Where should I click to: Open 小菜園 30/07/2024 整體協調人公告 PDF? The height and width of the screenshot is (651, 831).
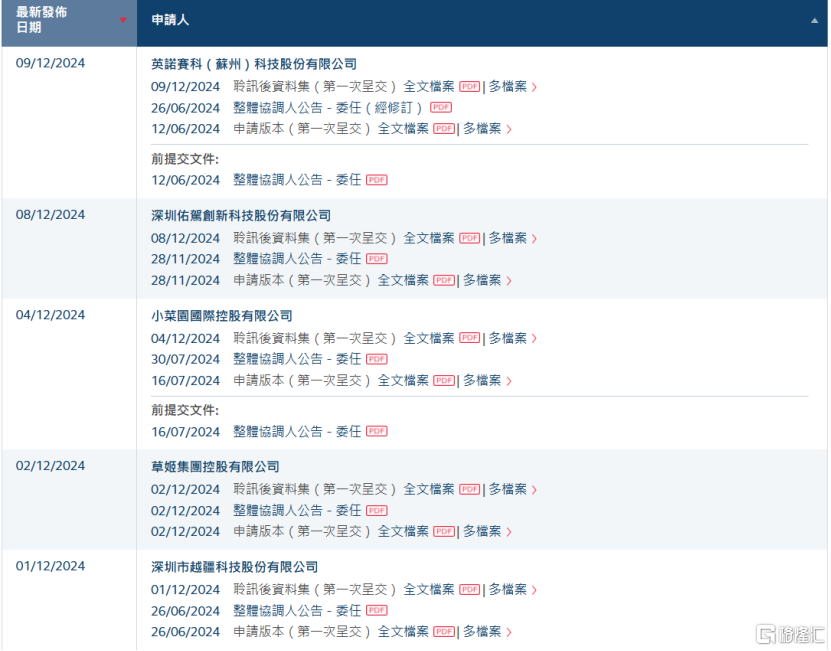tap(377, 359)
